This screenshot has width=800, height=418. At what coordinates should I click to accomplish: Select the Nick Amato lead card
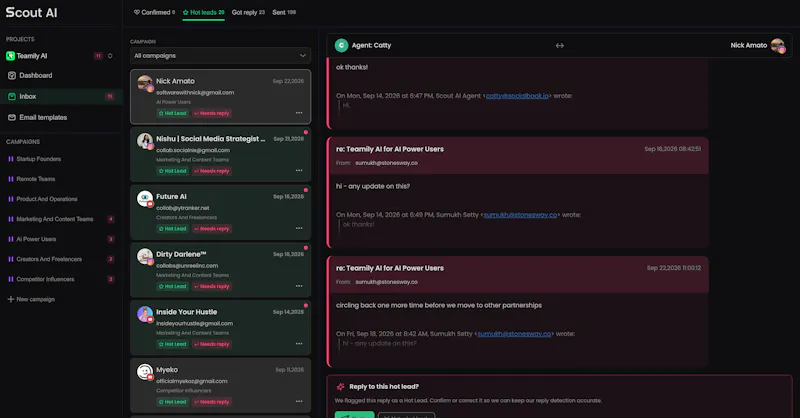pos(220,97)
